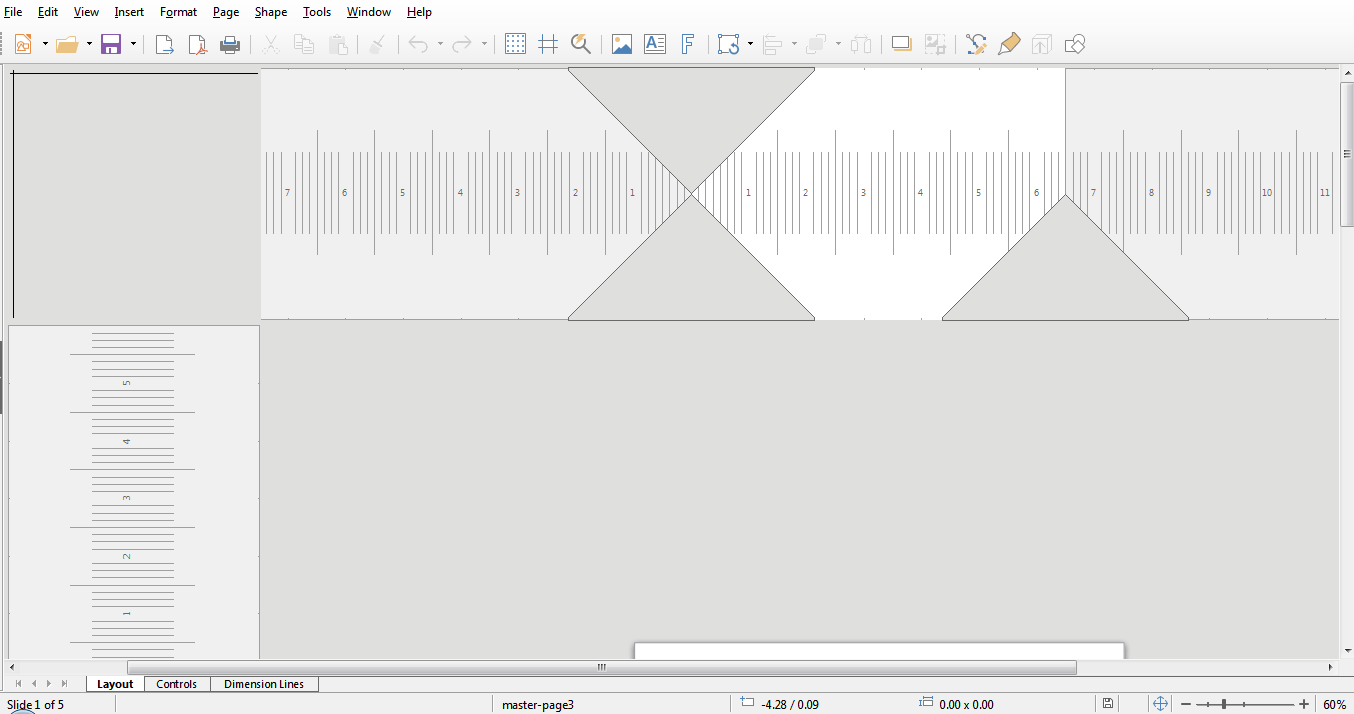Open the Zoom & Pan tool
This screenshot has height=714, width=1354.
(581, 44)
